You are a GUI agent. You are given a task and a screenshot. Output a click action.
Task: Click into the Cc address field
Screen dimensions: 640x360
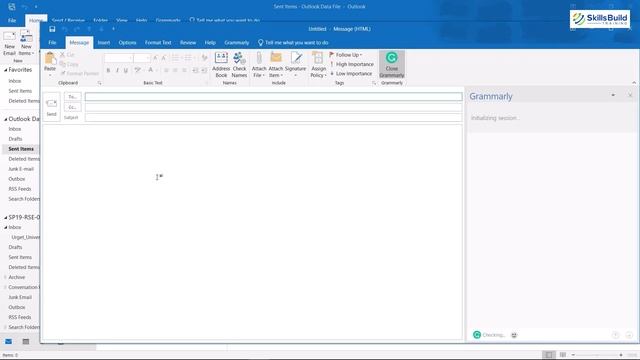(273, 107)
